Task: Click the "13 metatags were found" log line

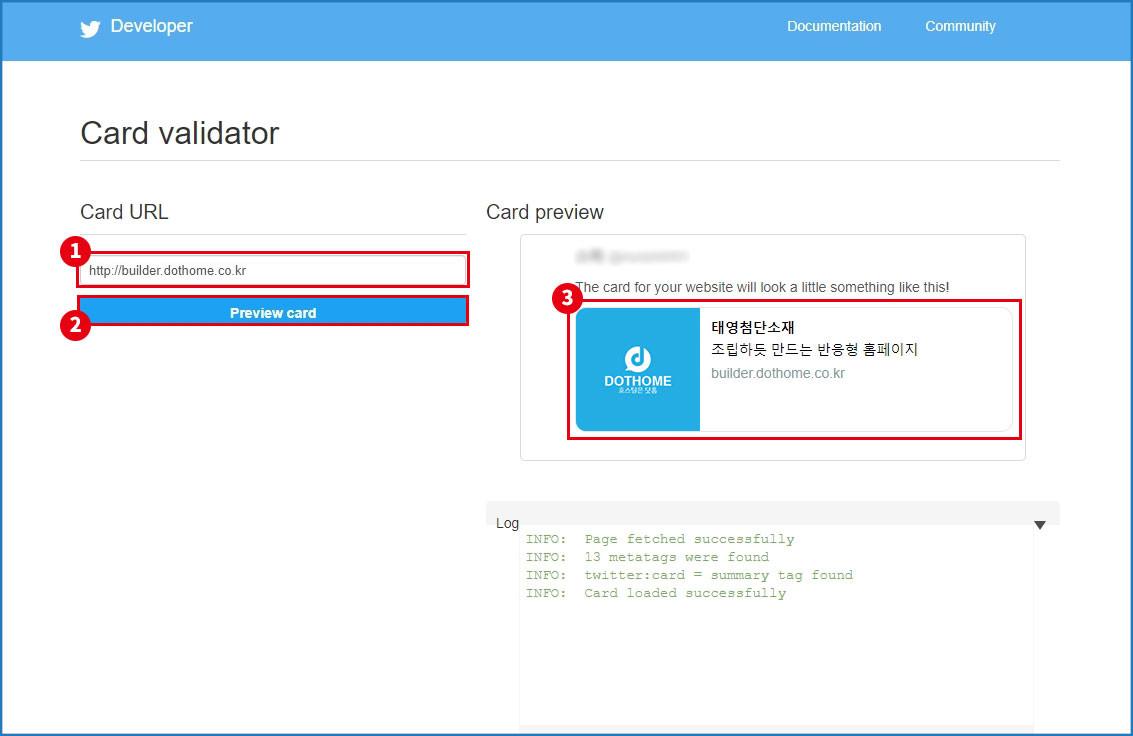Action: [647, 557]
